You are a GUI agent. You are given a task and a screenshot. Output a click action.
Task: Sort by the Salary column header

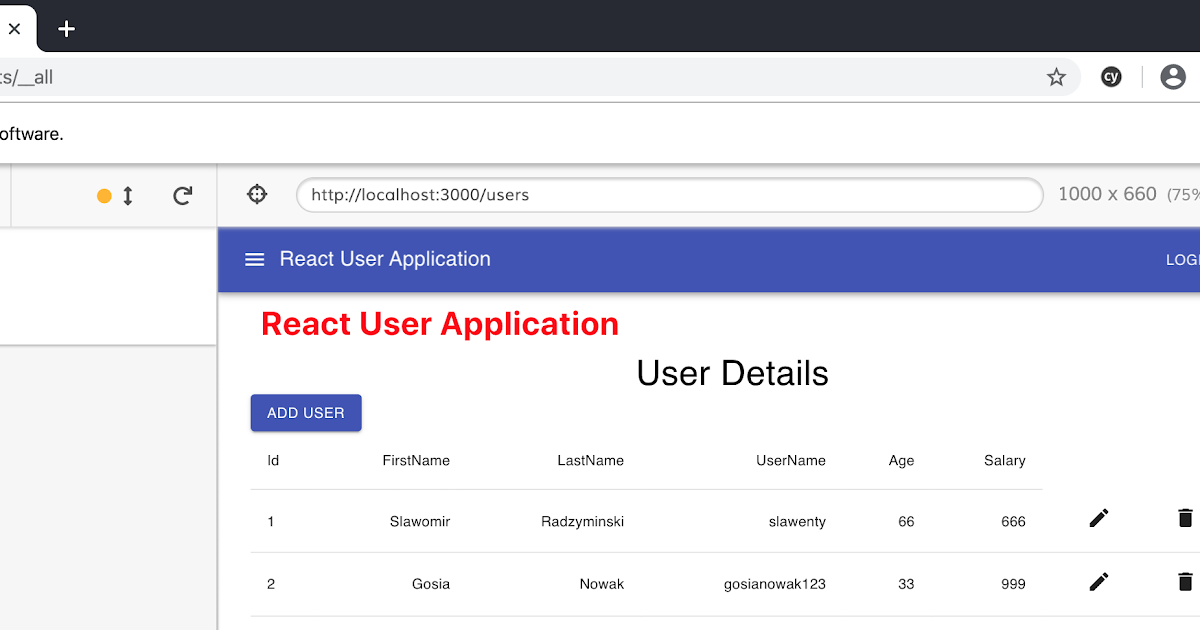pos(1004,460)
